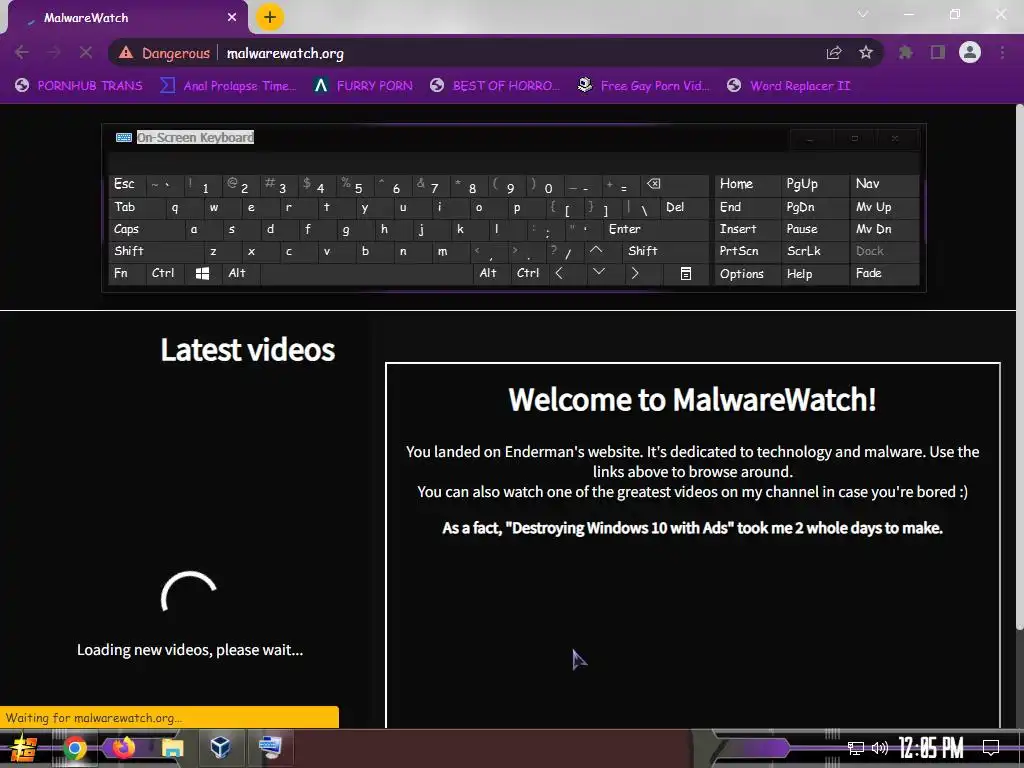1024x768 pixels.
Task: Click the Welcome to MalwareWatch! heading
Action: tap(692, 399)
